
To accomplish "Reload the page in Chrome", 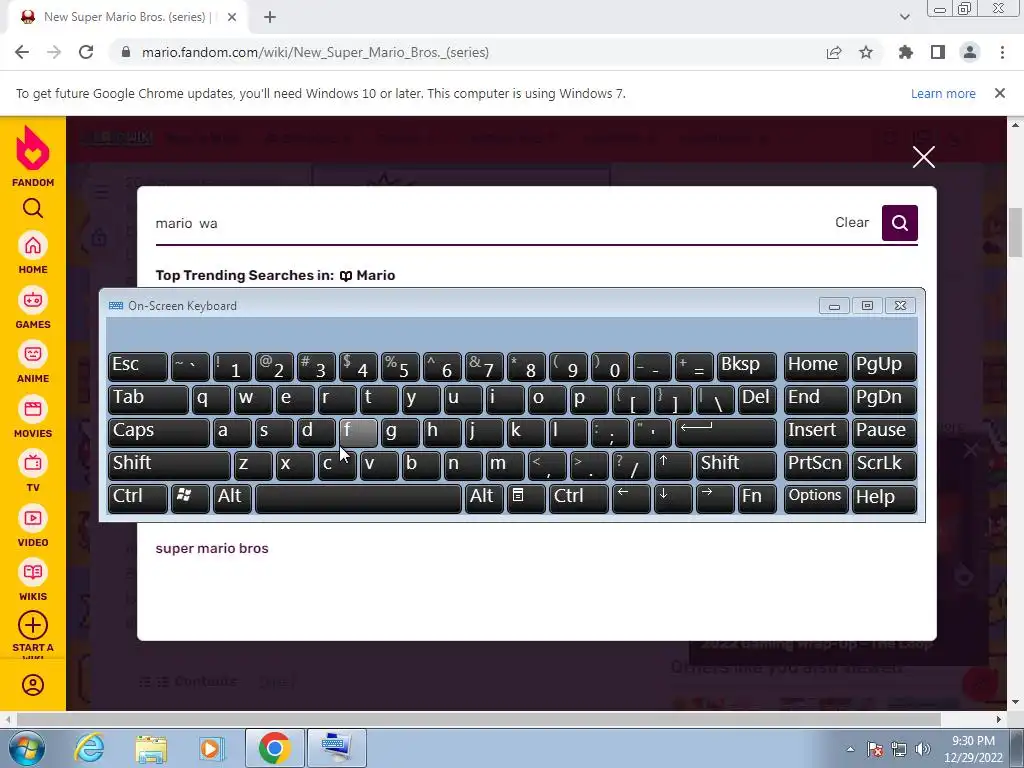I will coord(86,52).
